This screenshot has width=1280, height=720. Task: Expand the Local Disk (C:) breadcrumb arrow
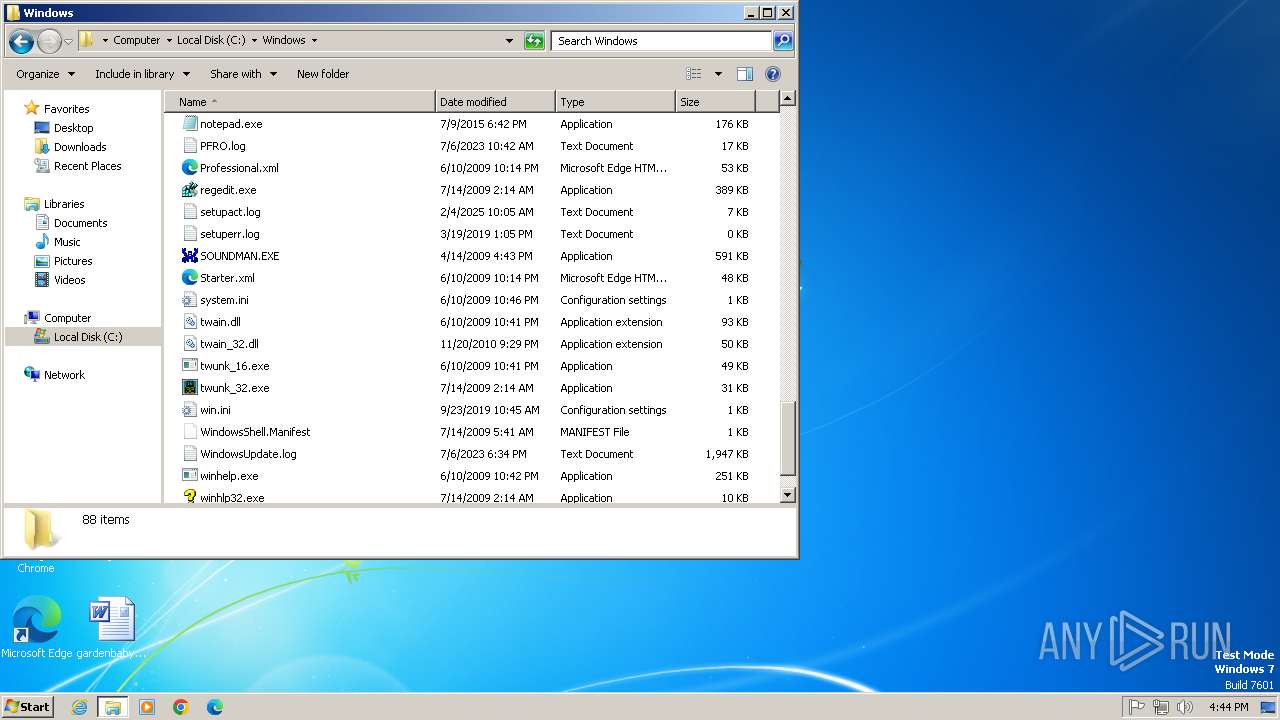(x=254, y=41)
